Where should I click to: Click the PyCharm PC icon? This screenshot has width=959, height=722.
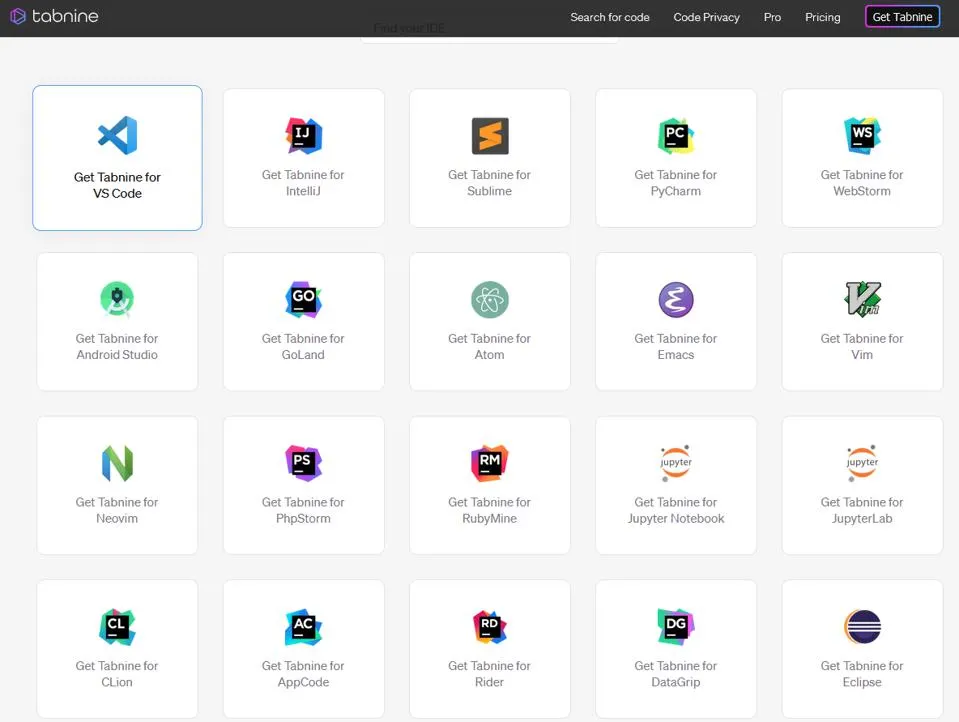tap(676, 136)
